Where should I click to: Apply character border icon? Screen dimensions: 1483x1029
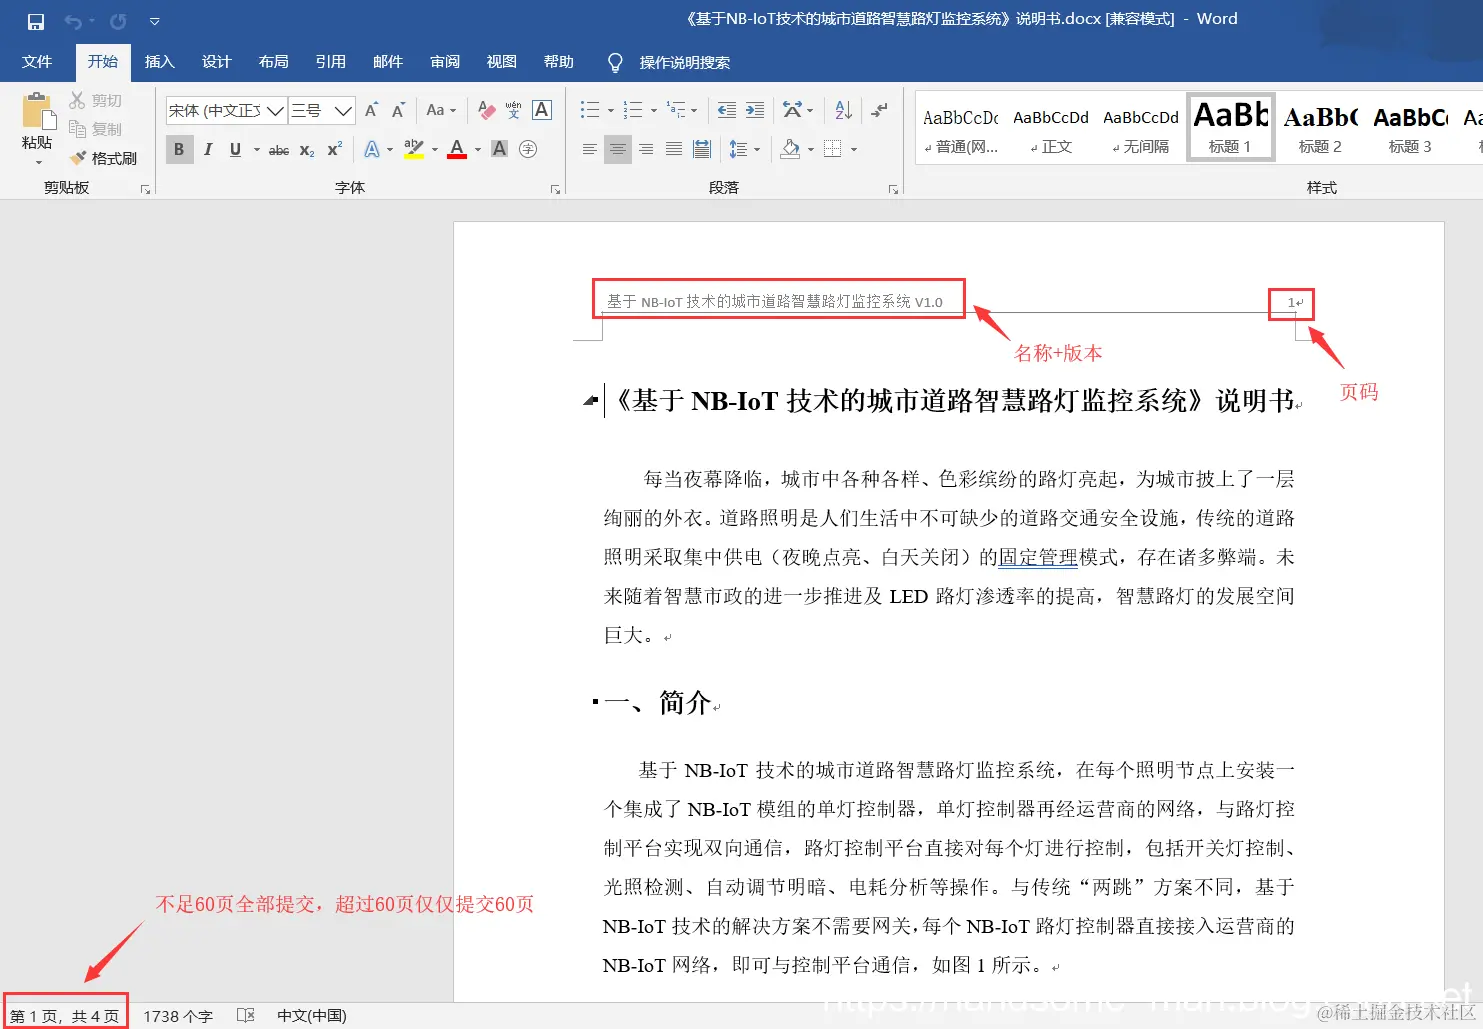pyautogui.click(x=542, y=110)
